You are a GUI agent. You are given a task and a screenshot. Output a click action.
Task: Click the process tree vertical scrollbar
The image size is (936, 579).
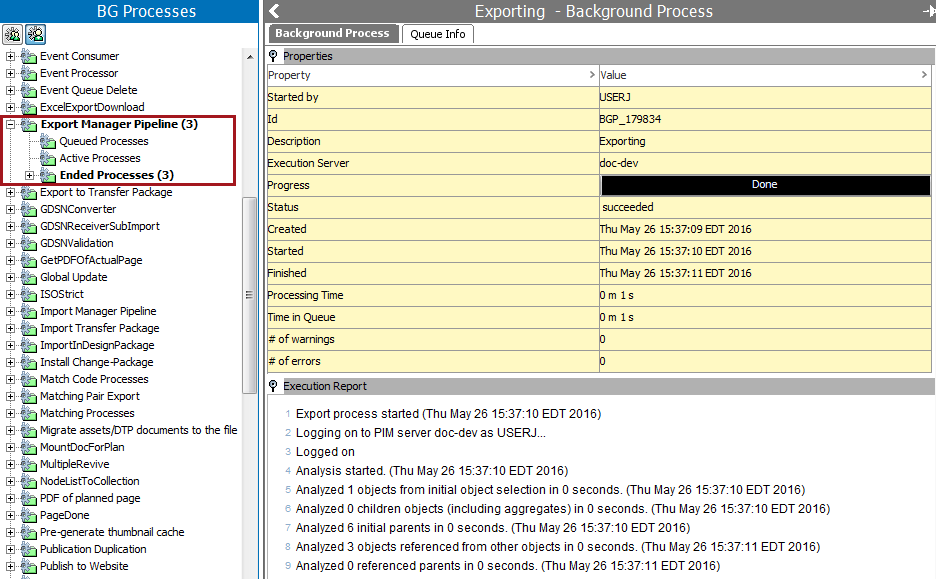250,294
